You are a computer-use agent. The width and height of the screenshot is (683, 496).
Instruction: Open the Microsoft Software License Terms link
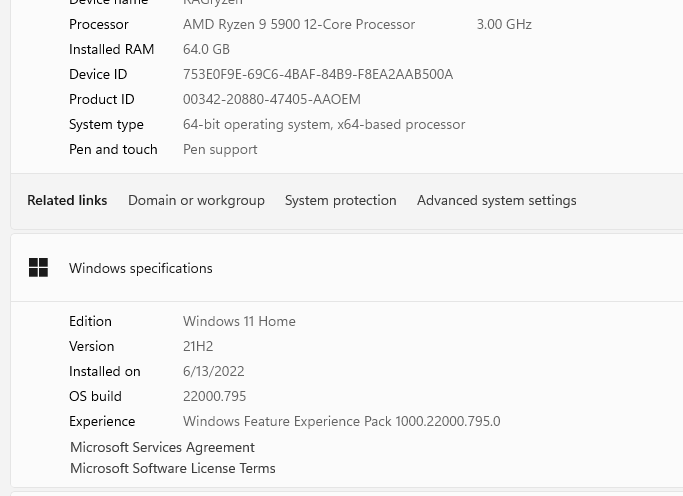click(172, 468)
